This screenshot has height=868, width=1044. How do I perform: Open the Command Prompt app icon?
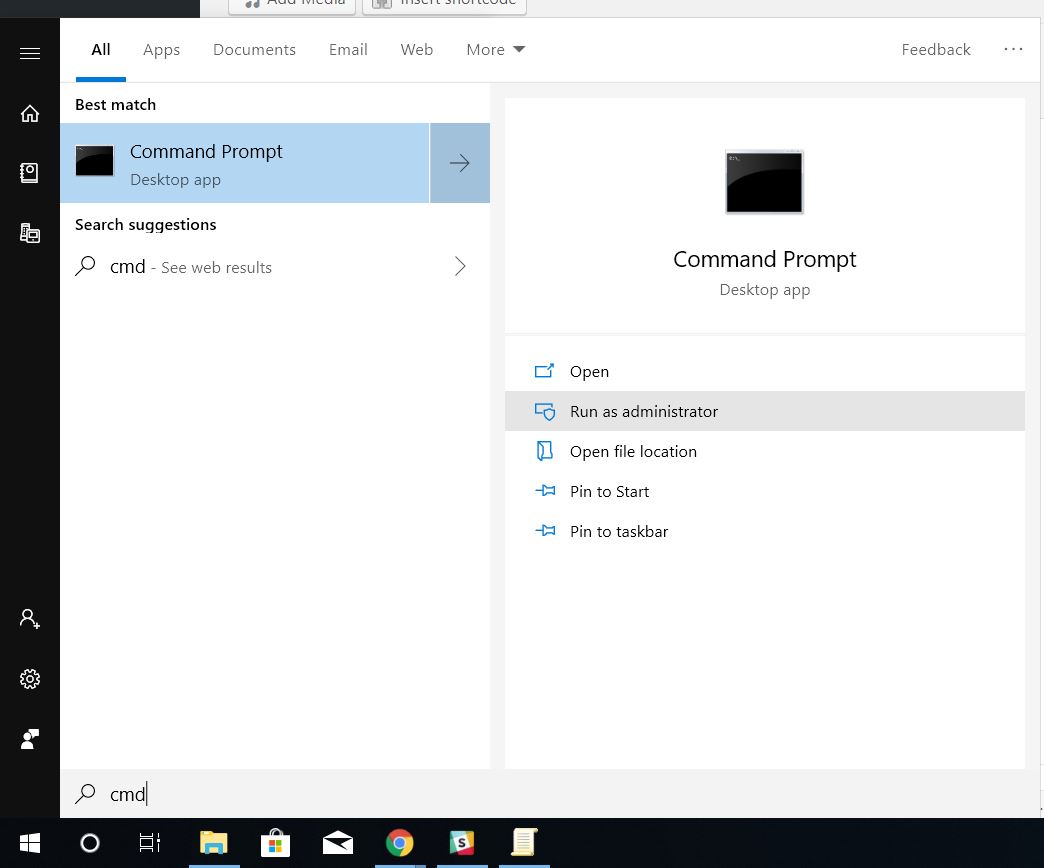(94, 160)
